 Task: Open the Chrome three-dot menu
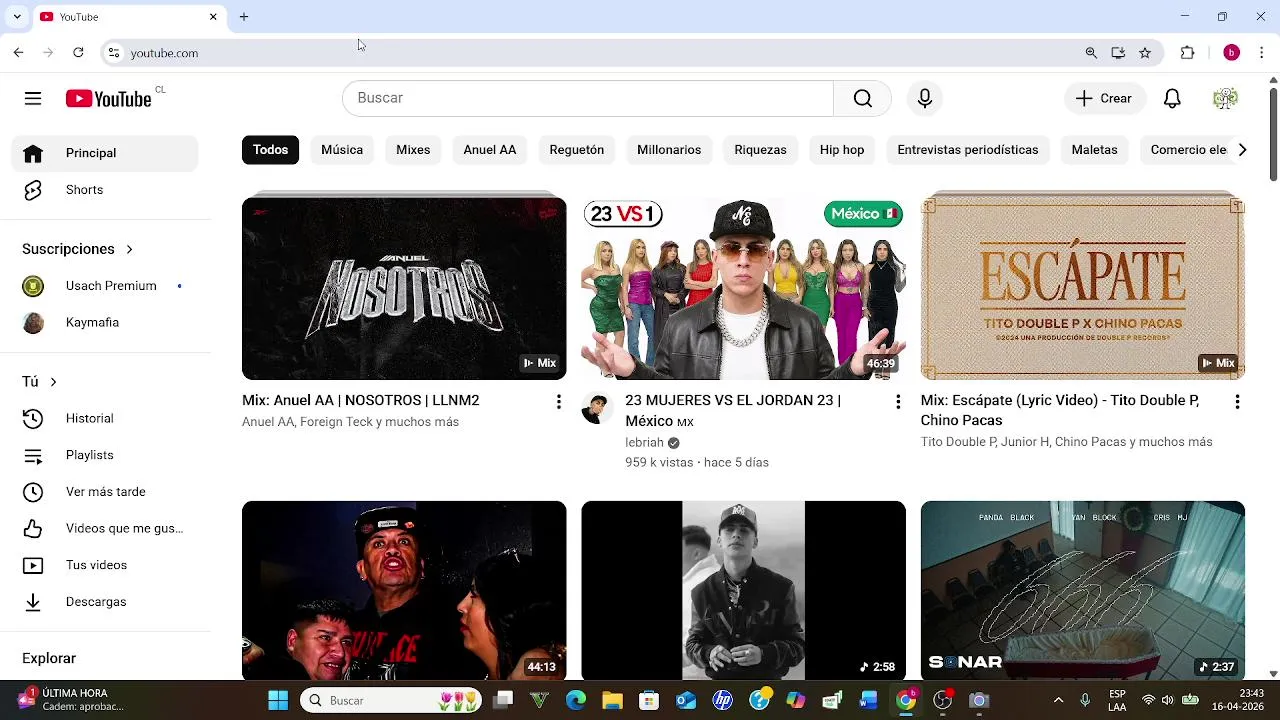[x=1262, y=53]
